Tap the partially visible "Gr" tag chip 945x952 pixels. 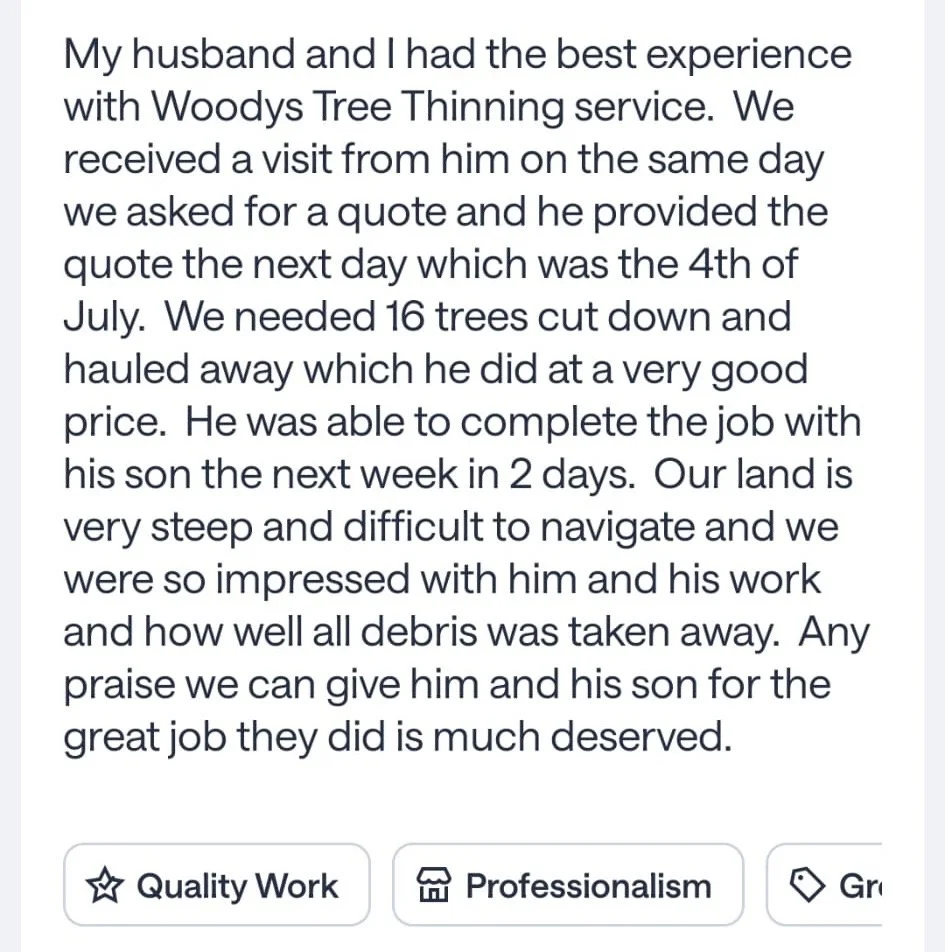tap(824, 885)
